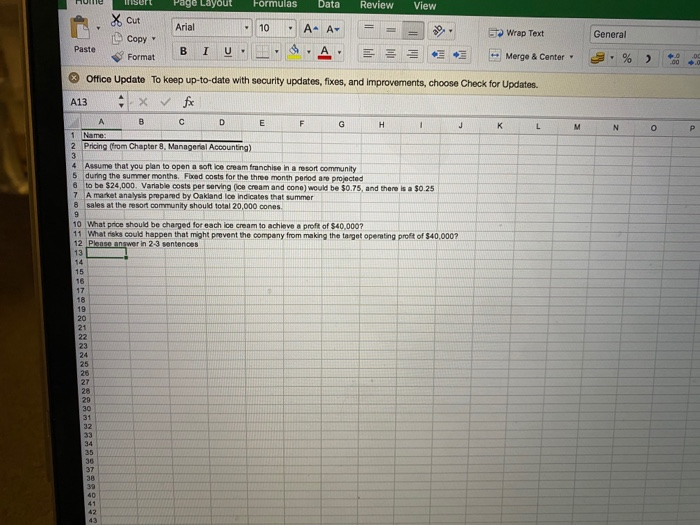The height and width of the screenshot is (525, 700).
Task: Click the text orientation icon
Action: 439,31
